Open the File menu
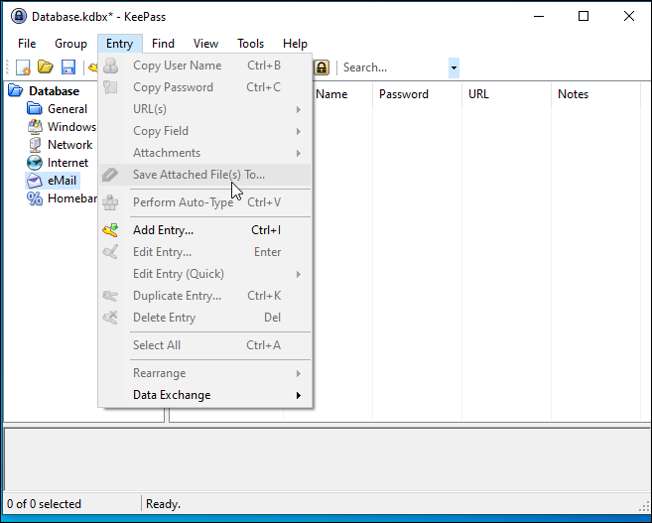The width and height of the screenshot is (652, 523). pos(27,43)
